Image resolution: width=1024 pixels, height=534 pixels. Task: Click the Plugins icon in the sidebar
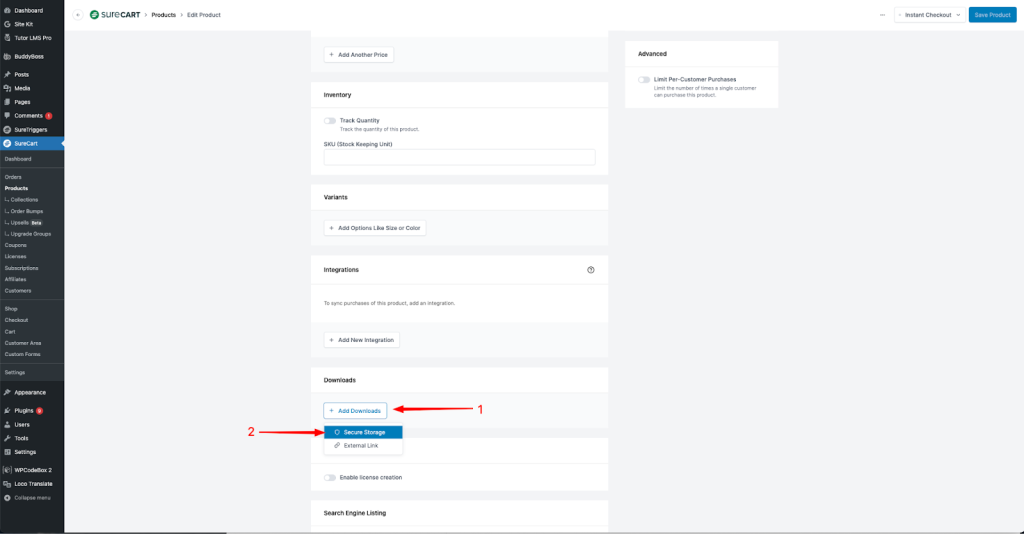(x=8, y=411)
